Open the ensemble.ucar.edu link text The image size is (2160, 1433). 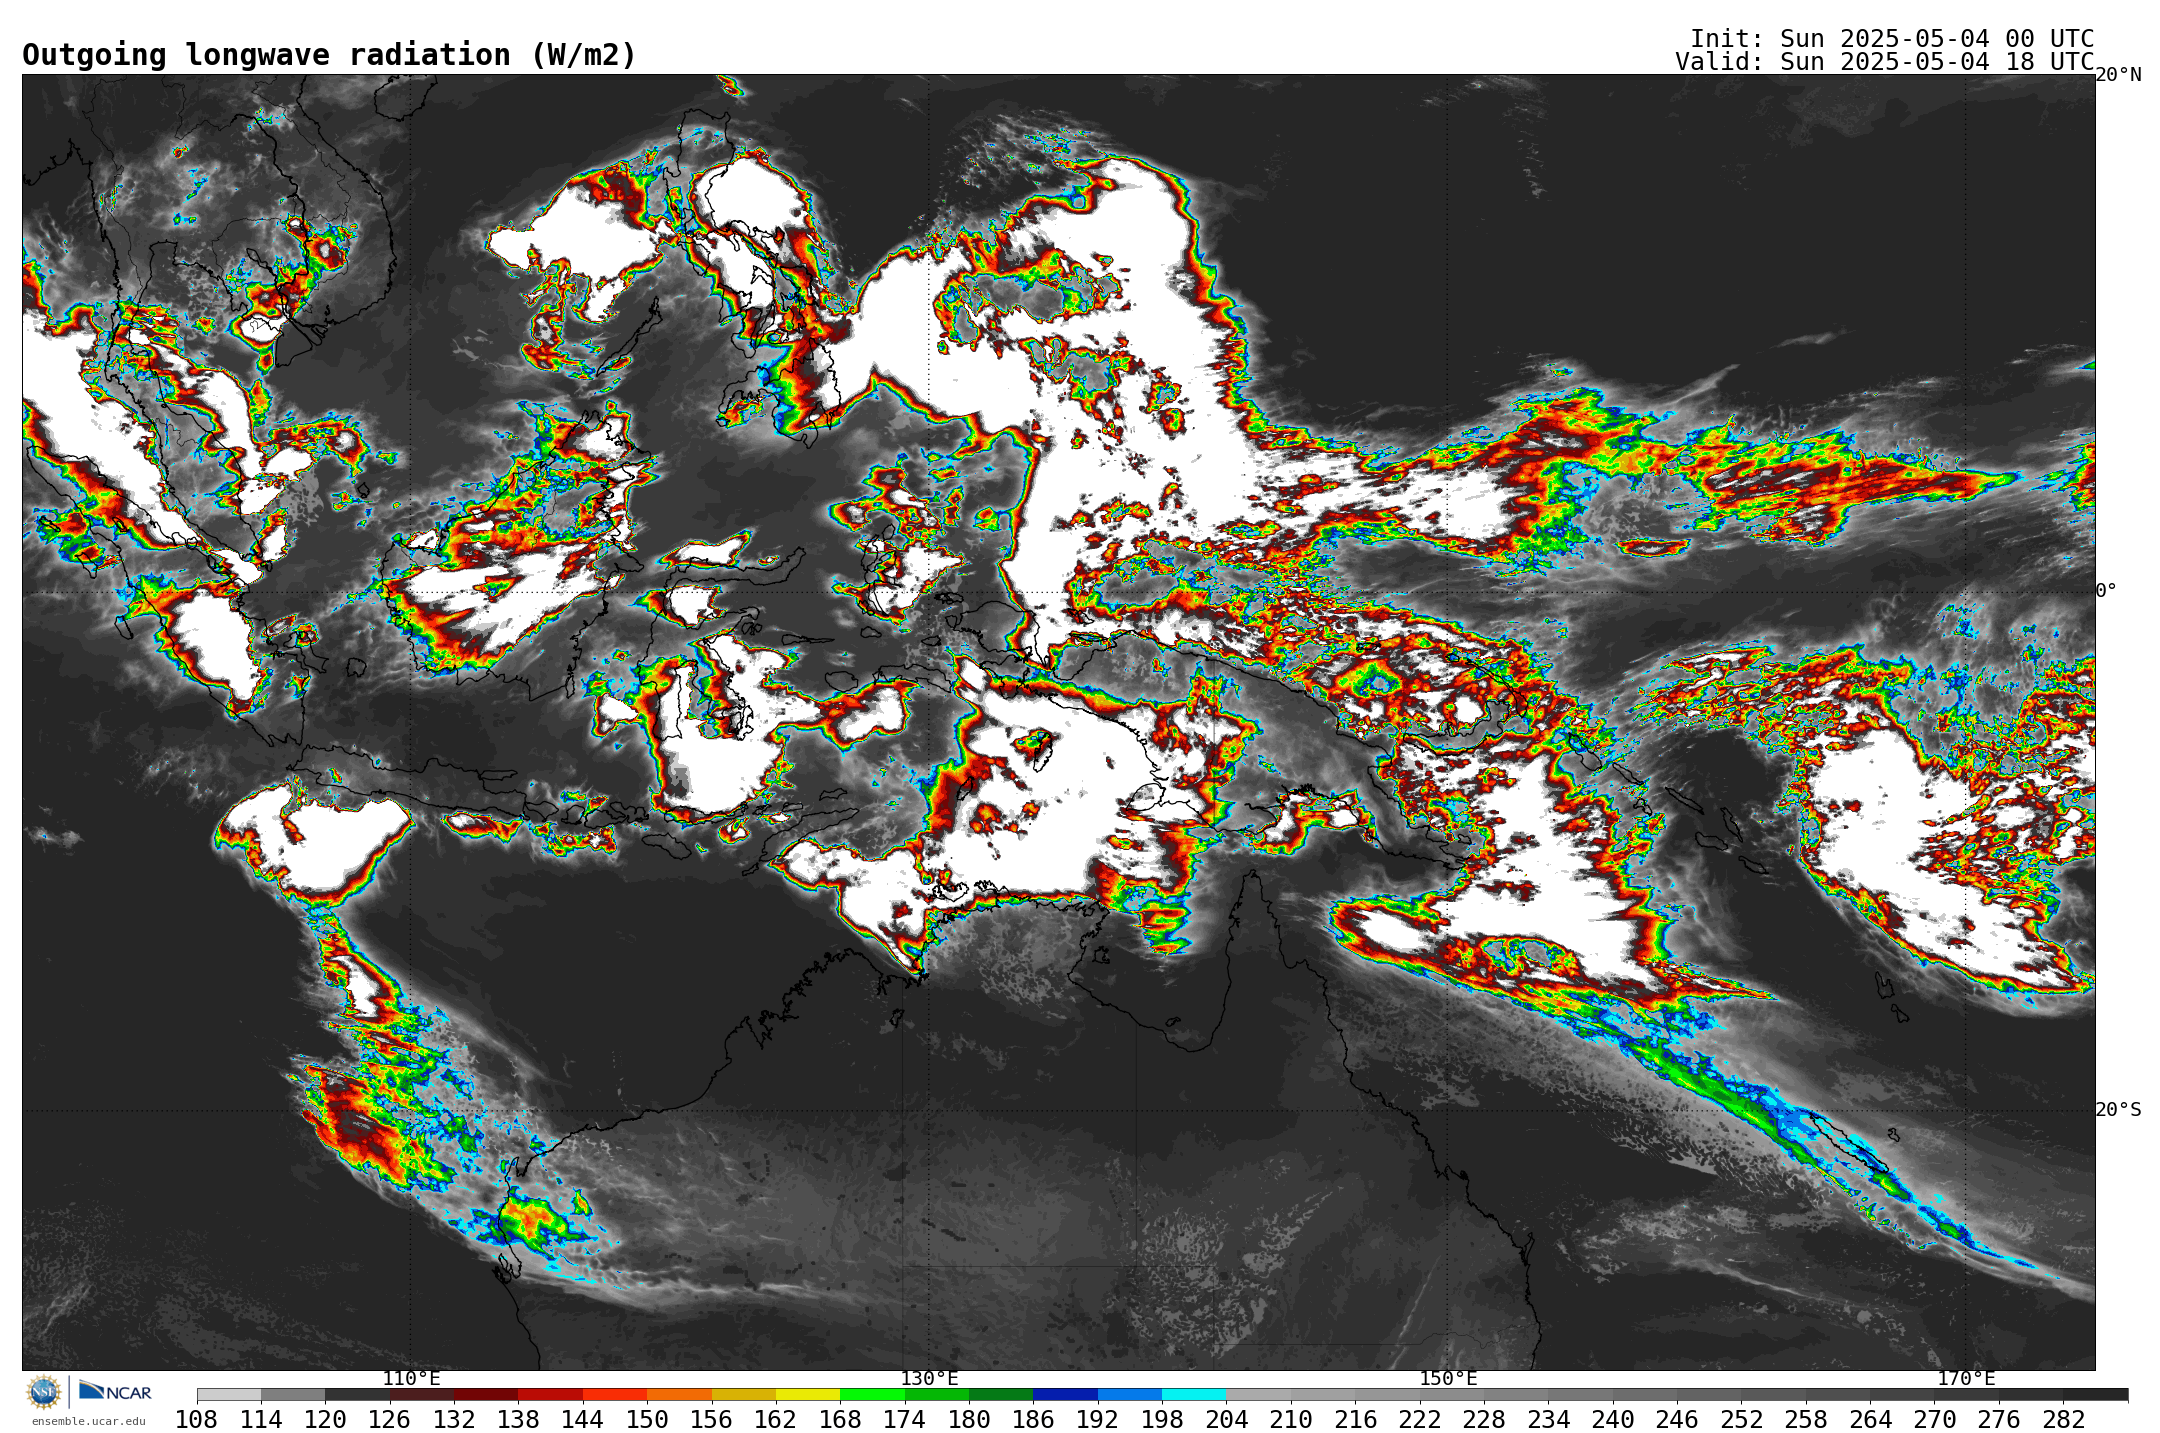(x=88, y=1421)
